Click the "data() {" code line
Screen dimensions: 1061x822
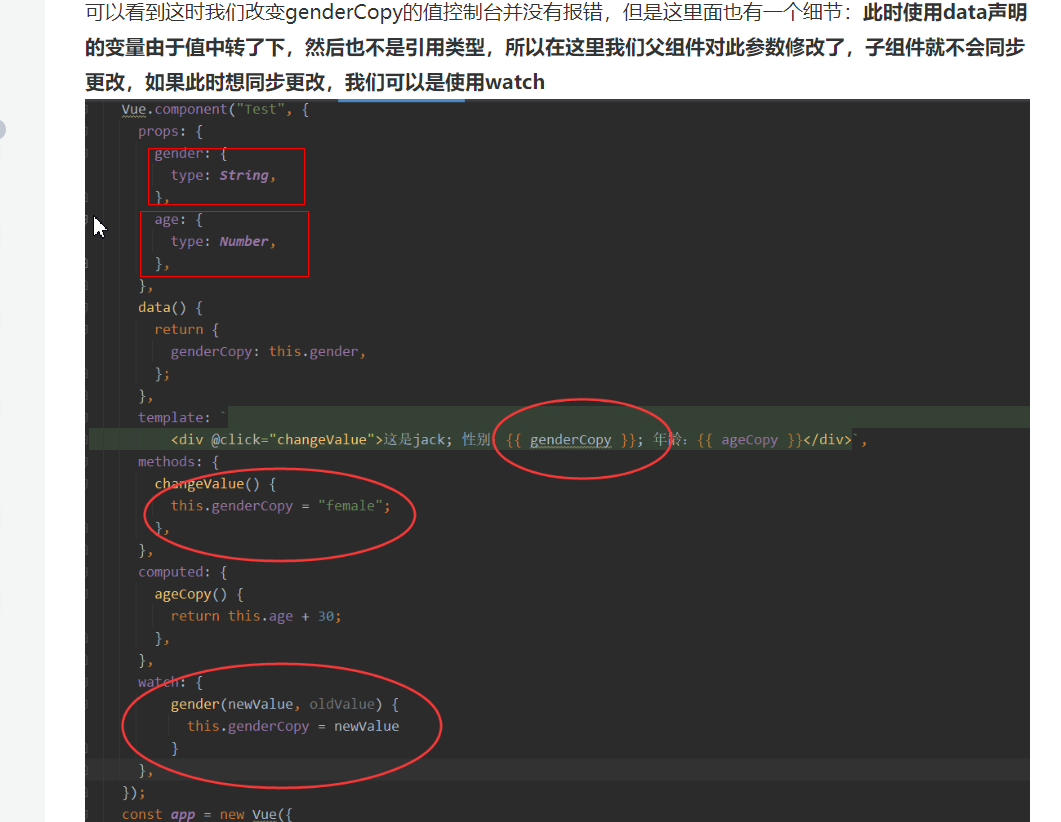[171, 308]
